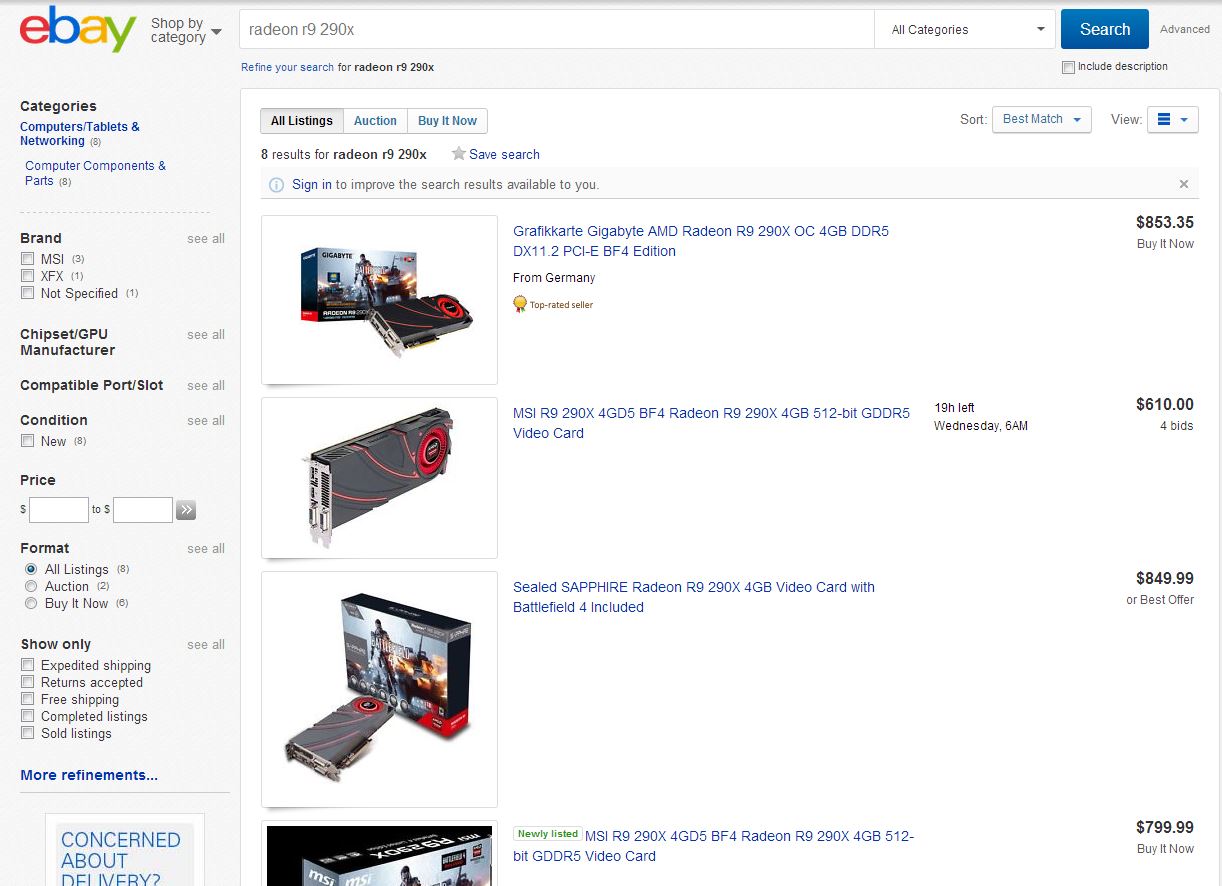Viewport: 1222px width, 886px height.
Task: Click the MSI R9 290X card thumbnail with bids
Action: coord(379,478)
